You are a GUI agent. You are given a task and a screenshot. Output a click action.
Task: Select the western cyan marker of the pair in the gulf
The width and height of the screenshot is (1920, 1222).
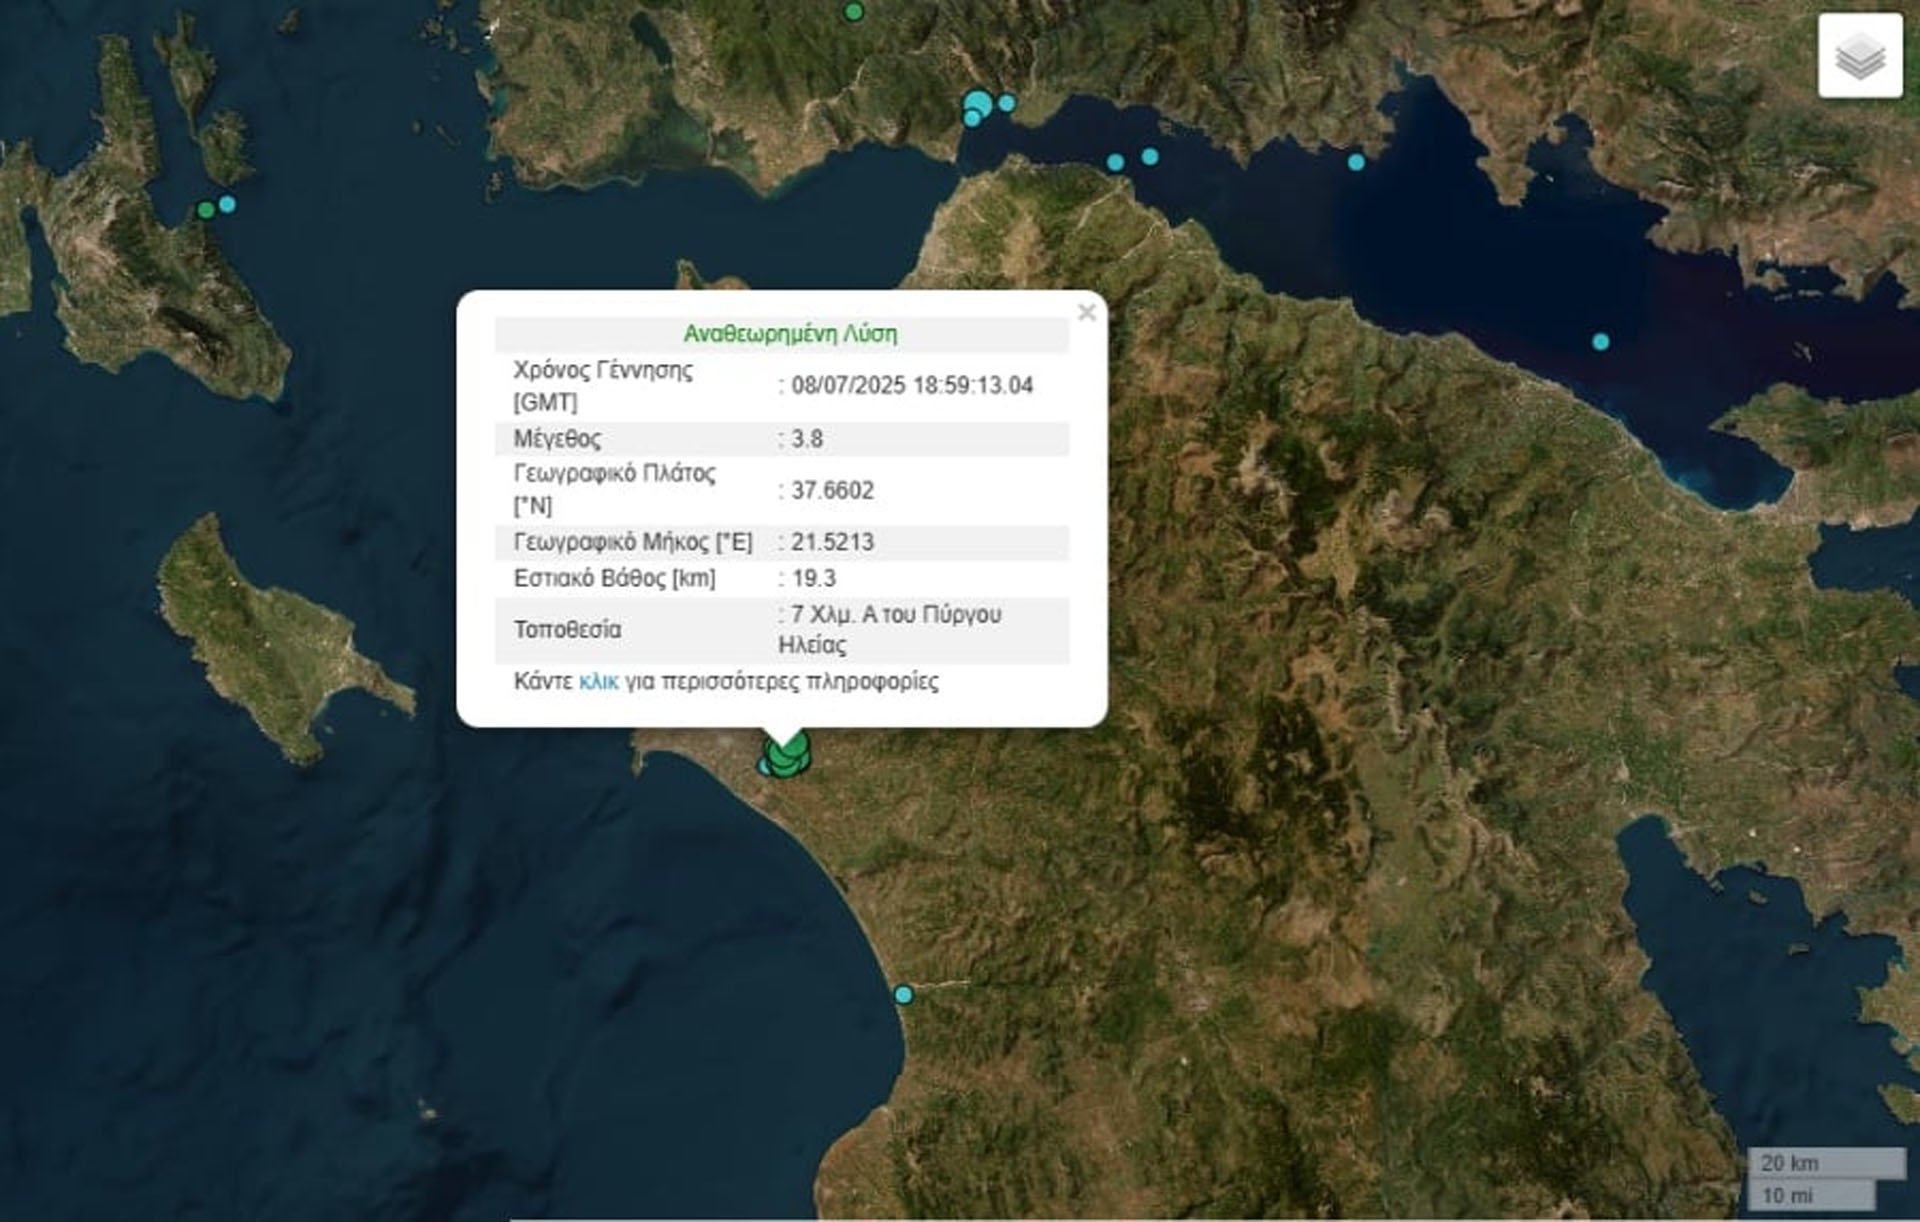coord(1116,163)
